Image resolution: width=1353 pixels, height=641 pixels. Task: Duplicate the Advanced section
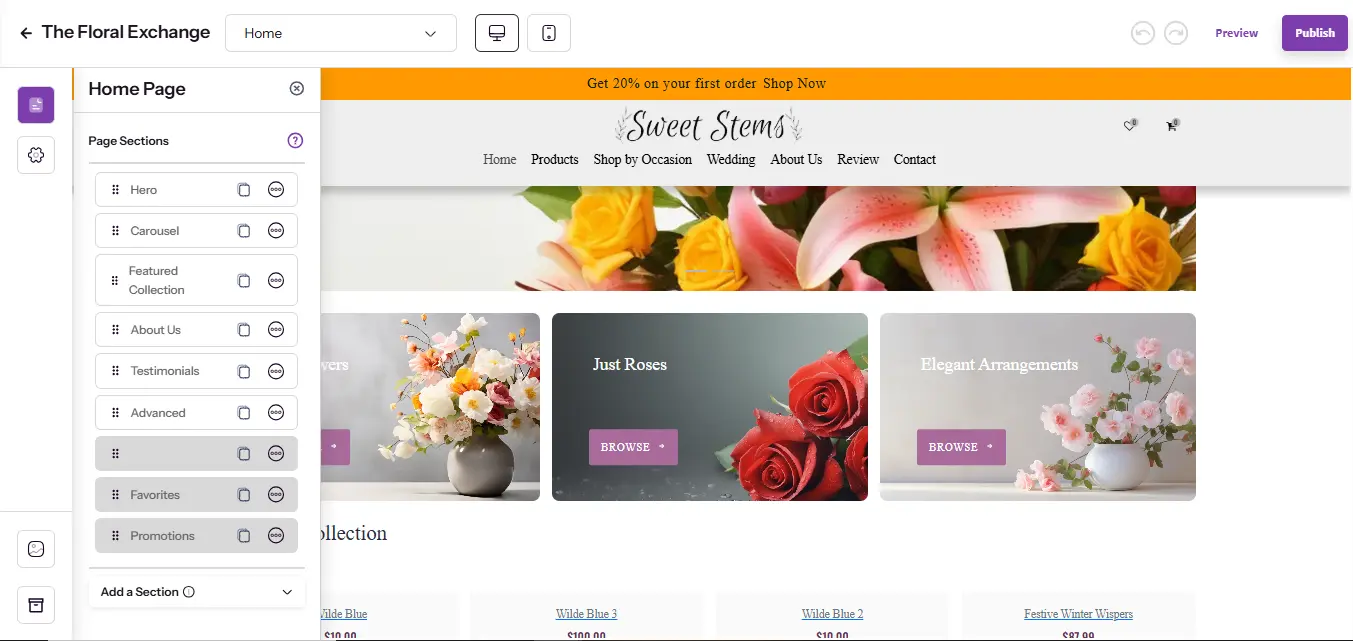click(x=243, y=412)
